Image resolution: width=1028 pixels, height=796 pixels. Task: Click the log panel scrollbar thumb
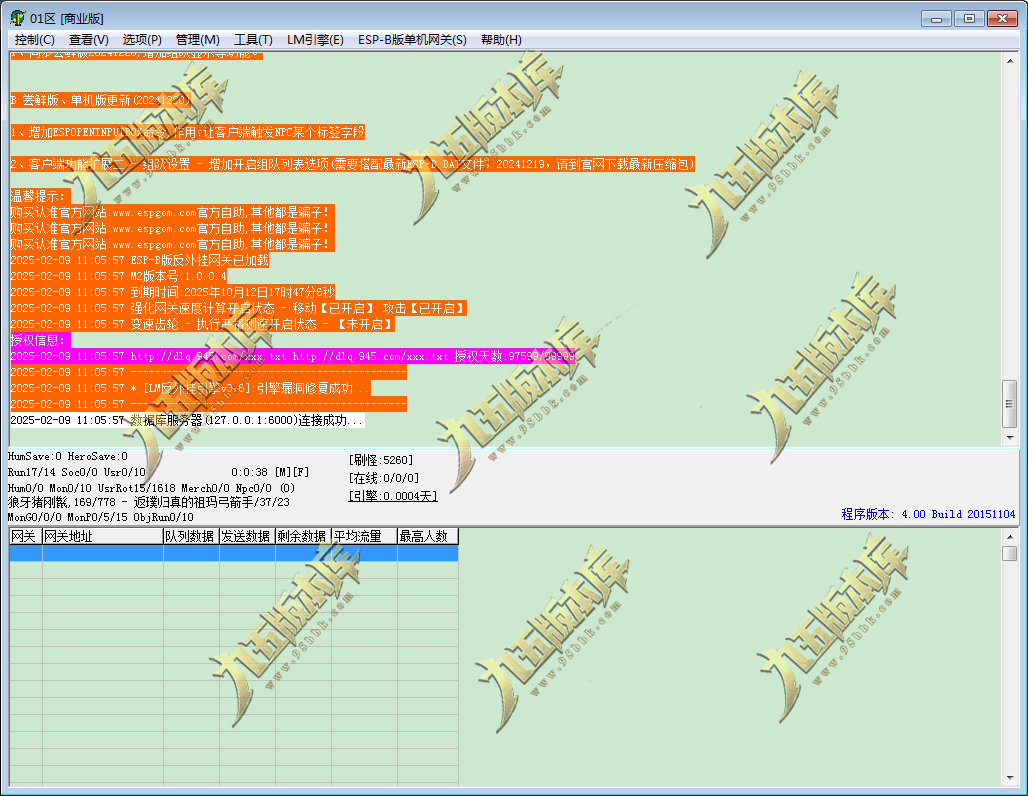coord(1010,403)
